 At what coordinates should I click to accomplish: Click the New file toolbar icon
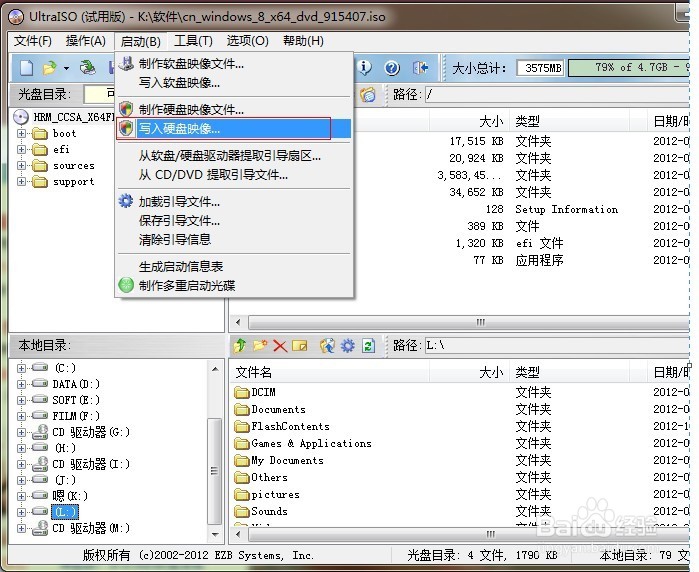click(x=27, y=68)
